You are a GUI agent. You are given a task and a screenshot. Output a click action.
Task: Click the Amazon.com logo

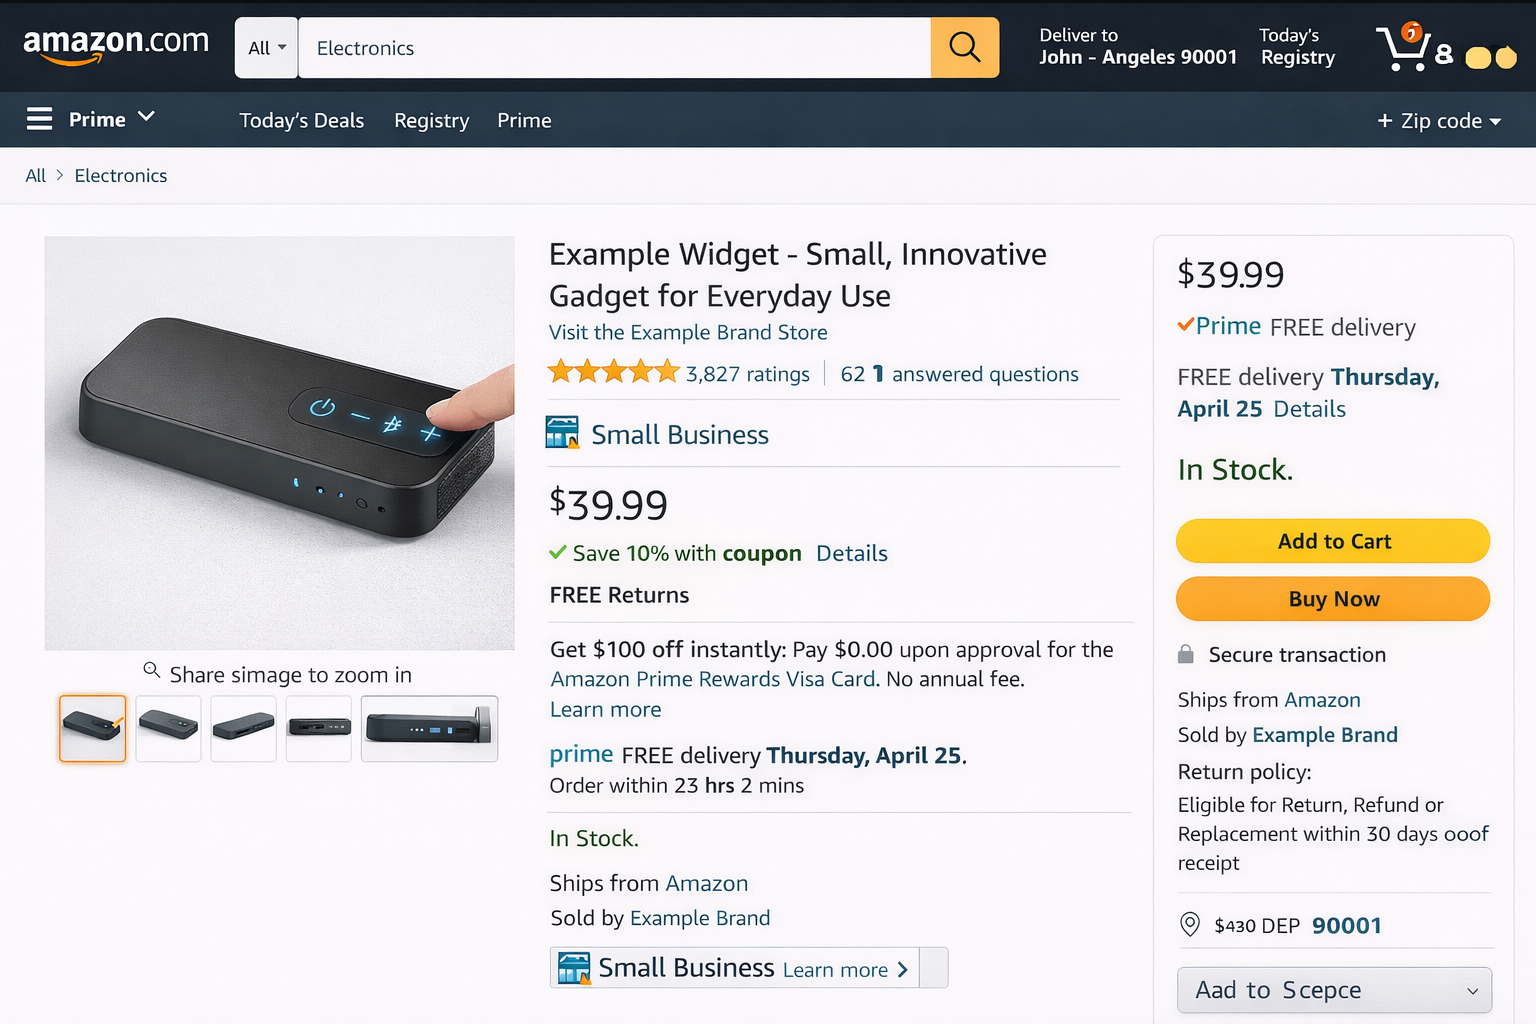[x=116, y=45]
